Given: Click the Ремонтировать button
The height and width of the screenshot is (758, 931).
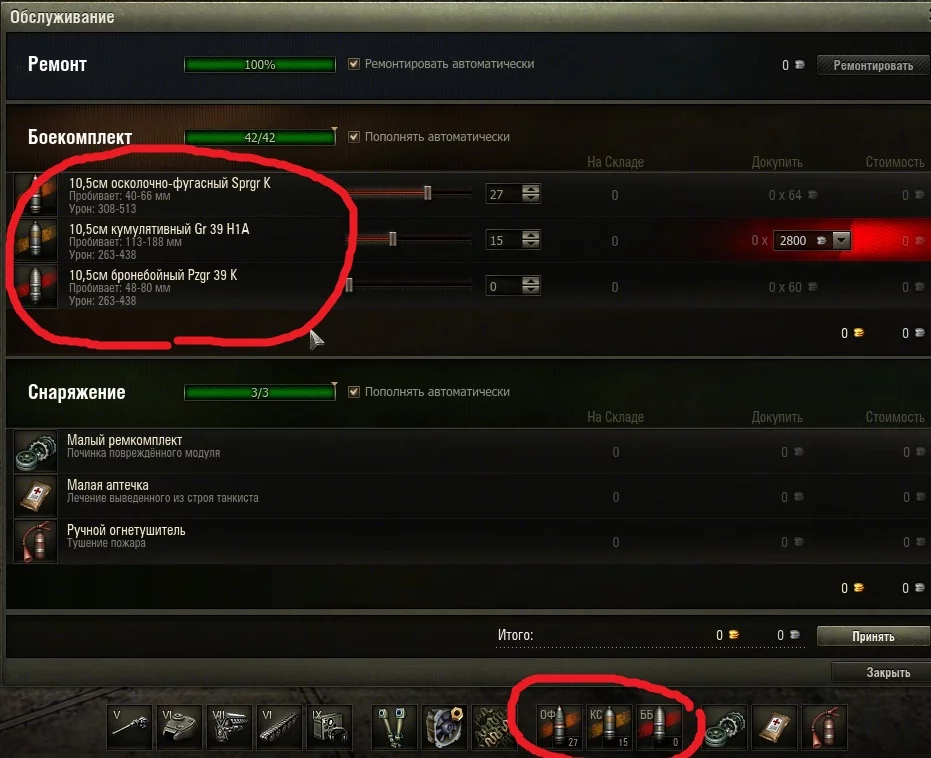Looking at the screenshot, I should 873,65.
